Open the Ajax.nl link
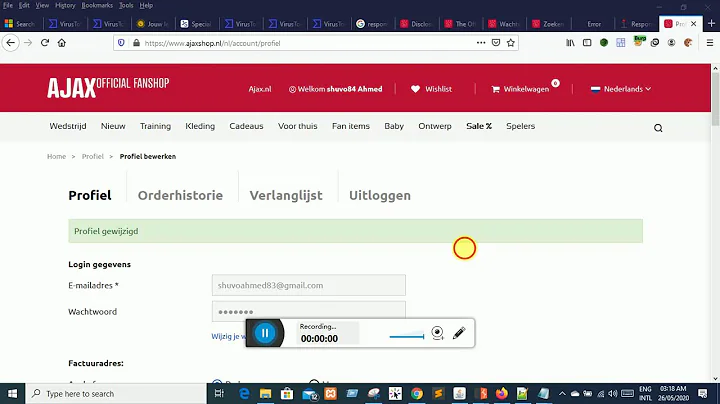The height and width of the screenshot is (404, 720). [260, 89]
